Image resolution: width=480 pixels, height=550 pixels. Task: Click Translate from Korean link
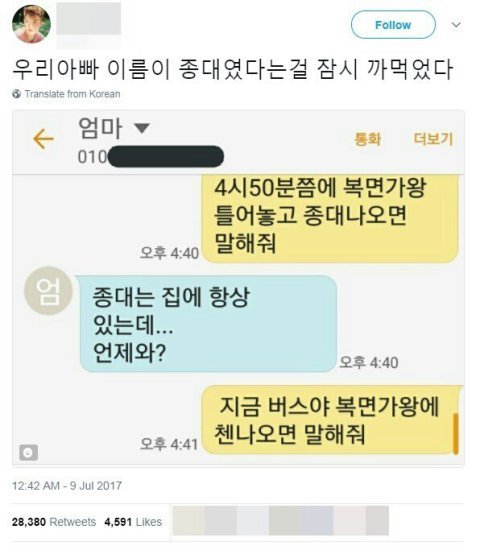click(72, 94)
